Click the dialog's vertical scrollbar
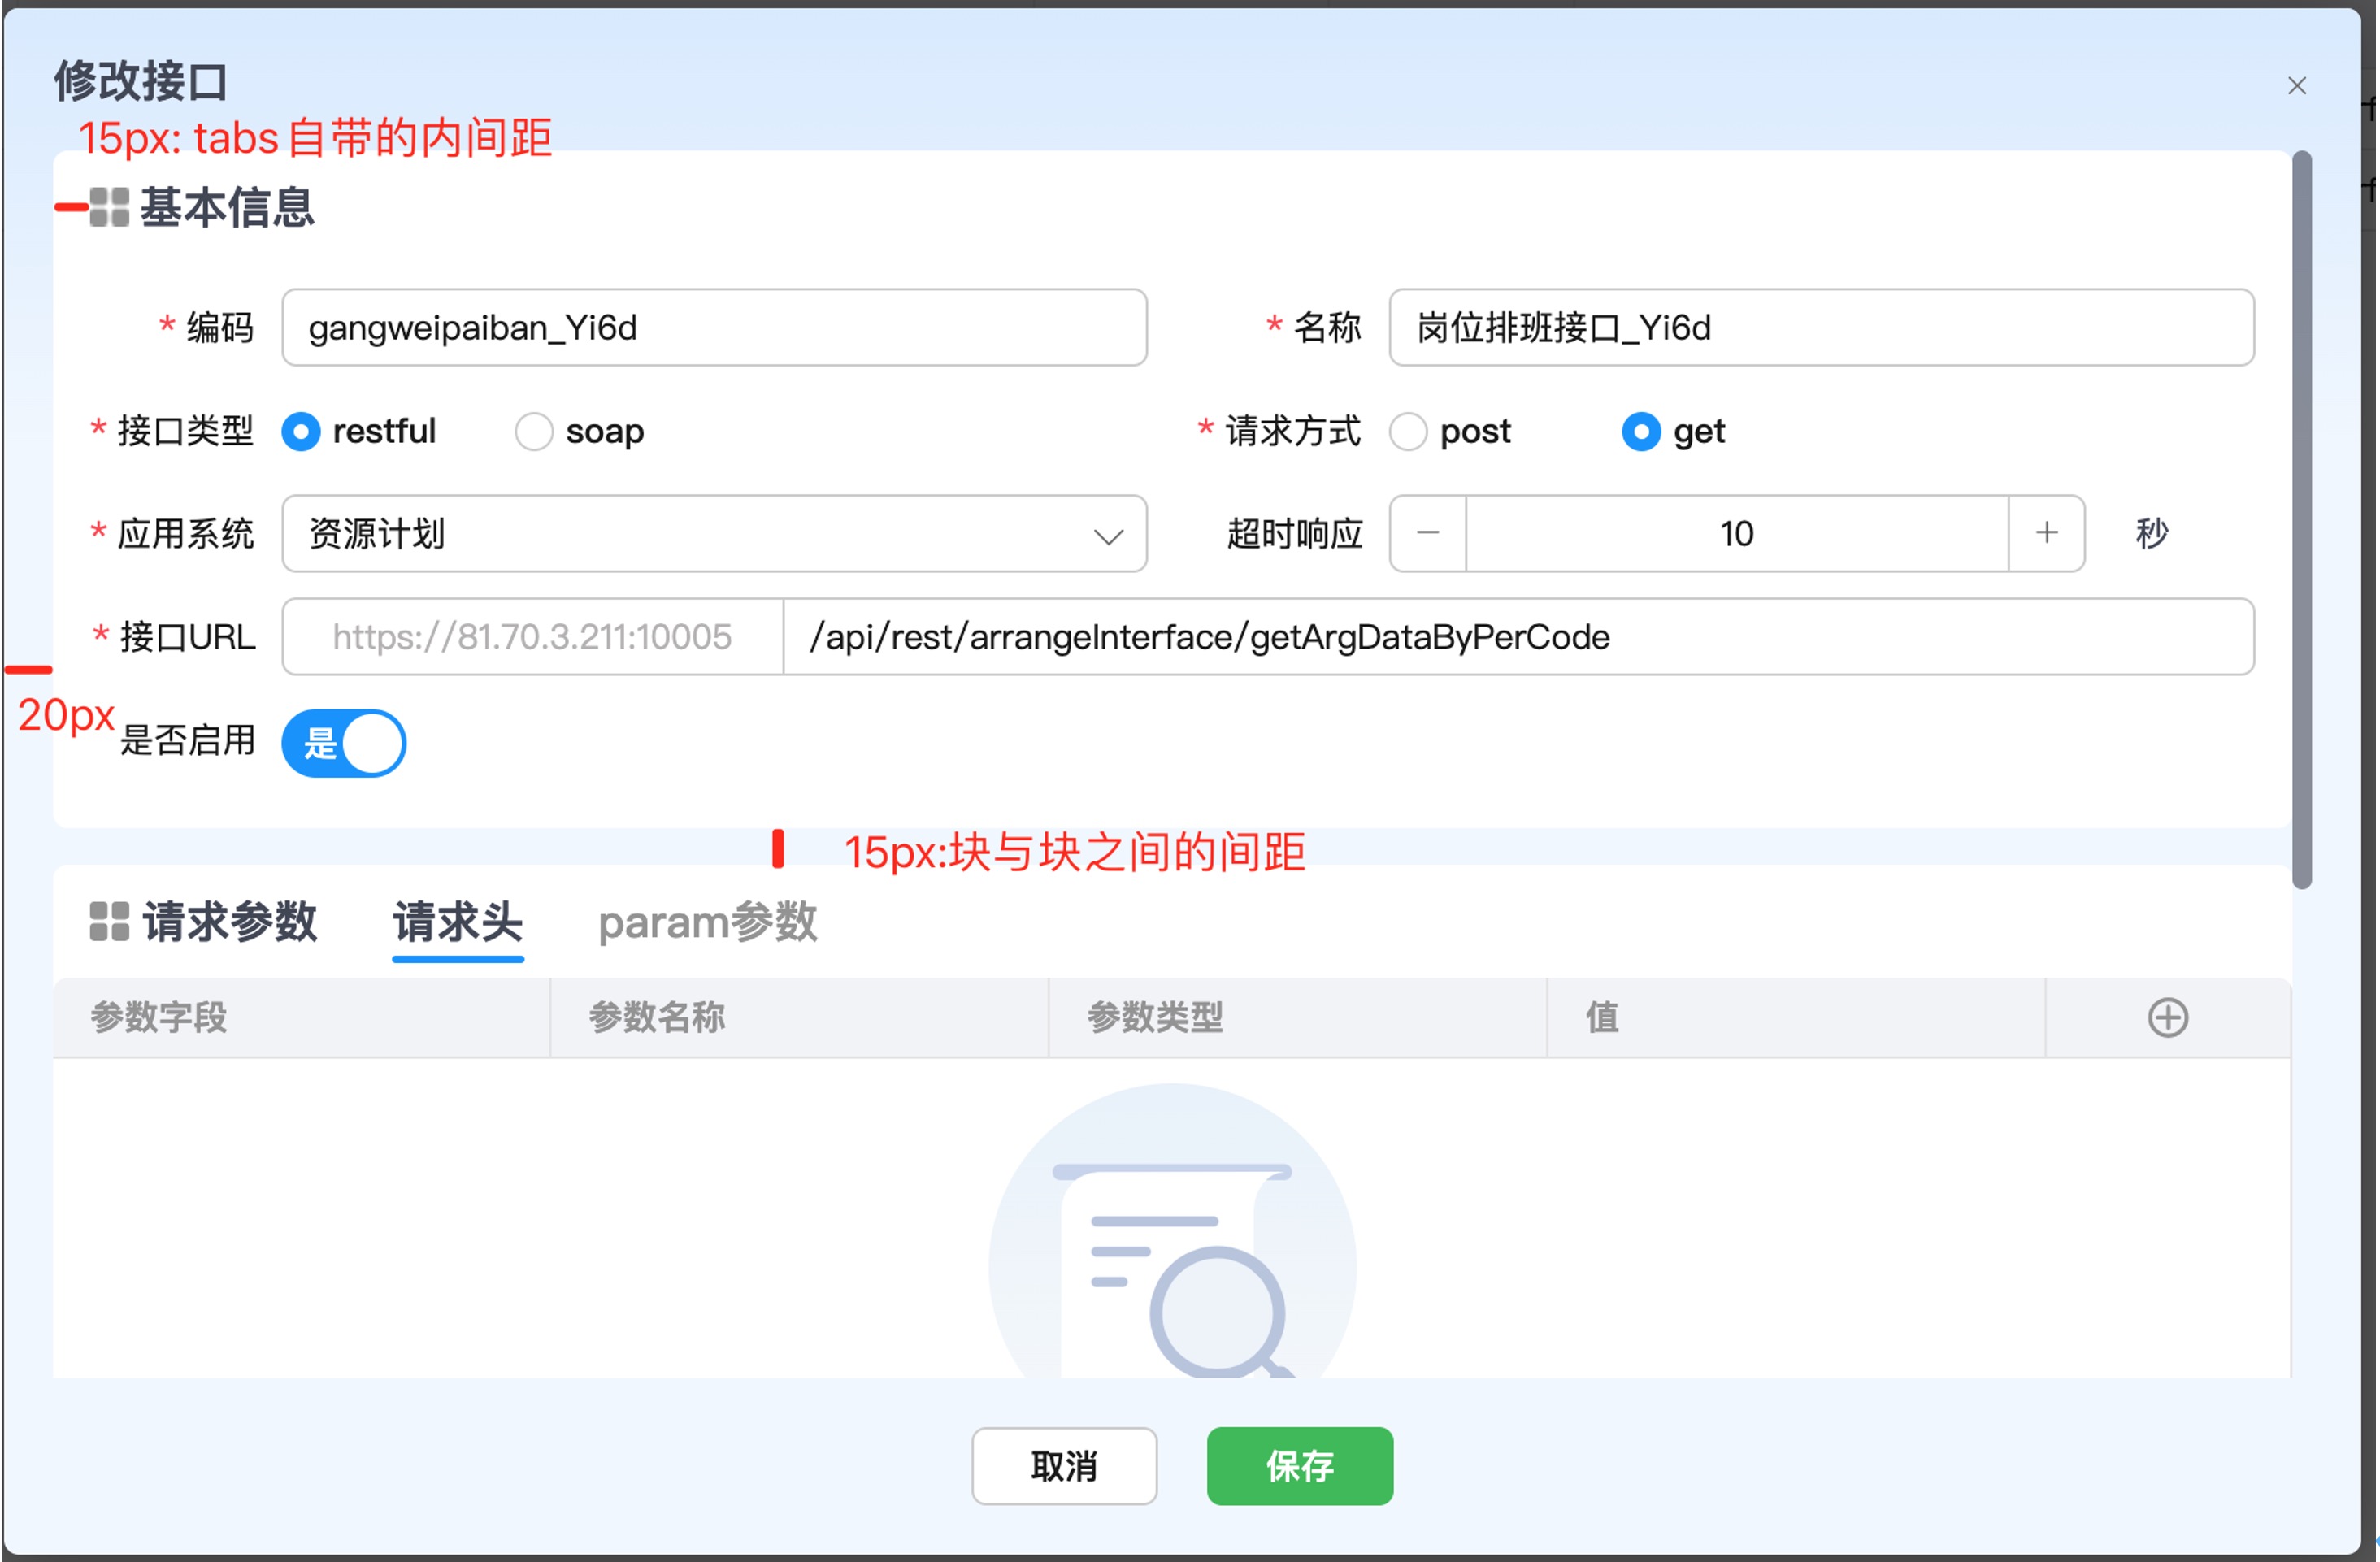 pyautogui.click(x=2301, y=520)
